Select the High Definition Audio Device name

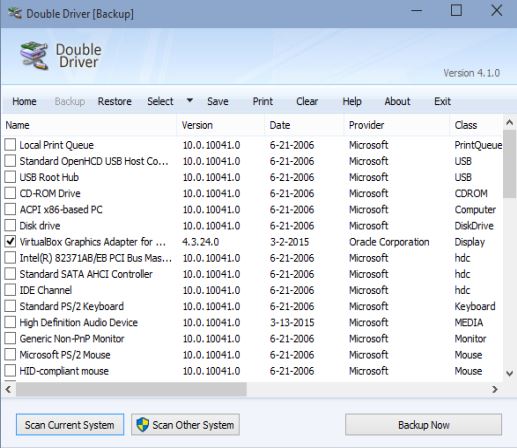point(79,322)
